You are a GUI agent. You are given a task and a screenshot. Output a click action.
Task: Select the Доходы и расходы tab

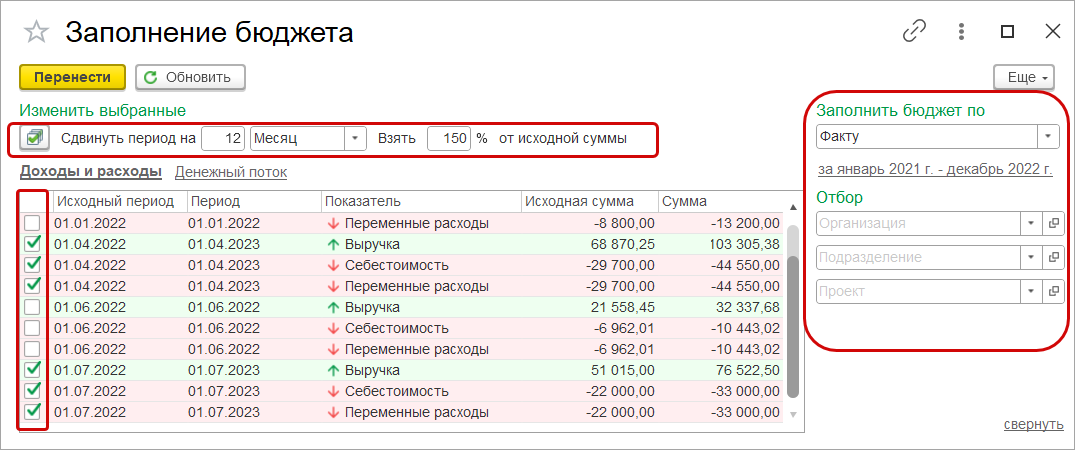(x=91, y=172)
